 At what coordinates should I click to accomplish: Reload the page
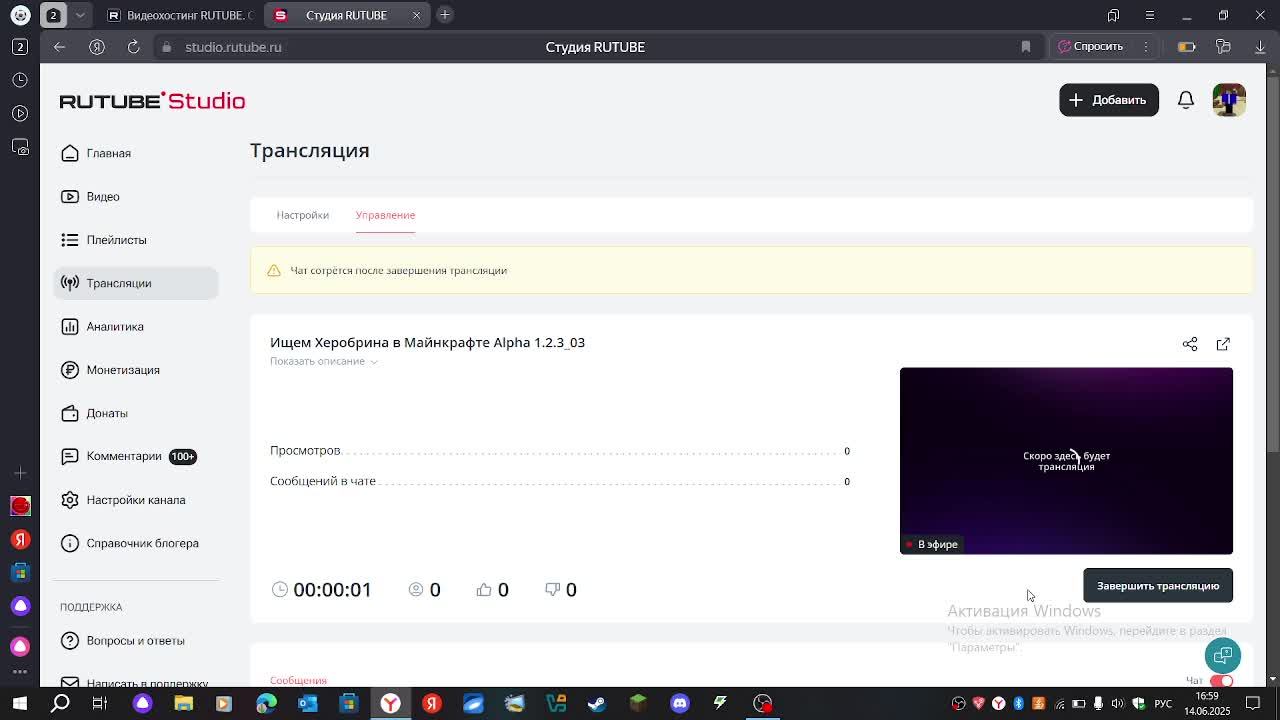click(x=133, y=47)
